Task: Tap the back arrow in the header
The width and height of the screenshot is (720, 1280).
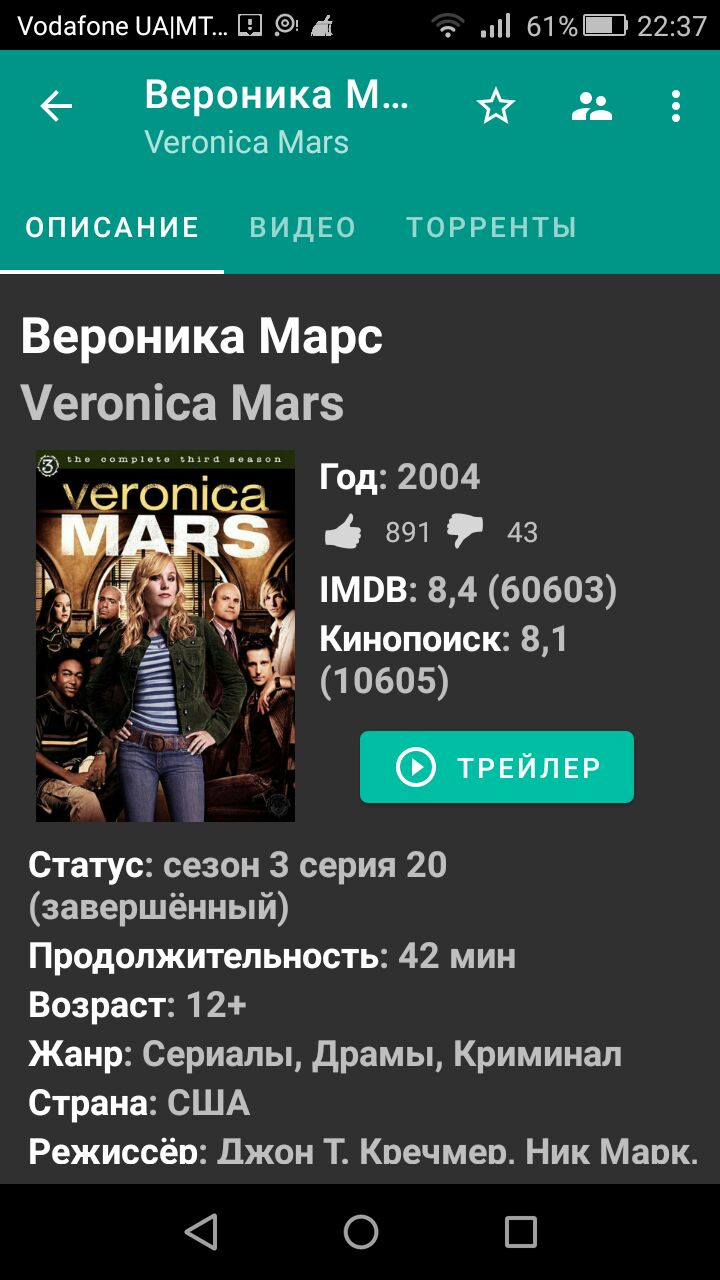Action: pos(56,106)
